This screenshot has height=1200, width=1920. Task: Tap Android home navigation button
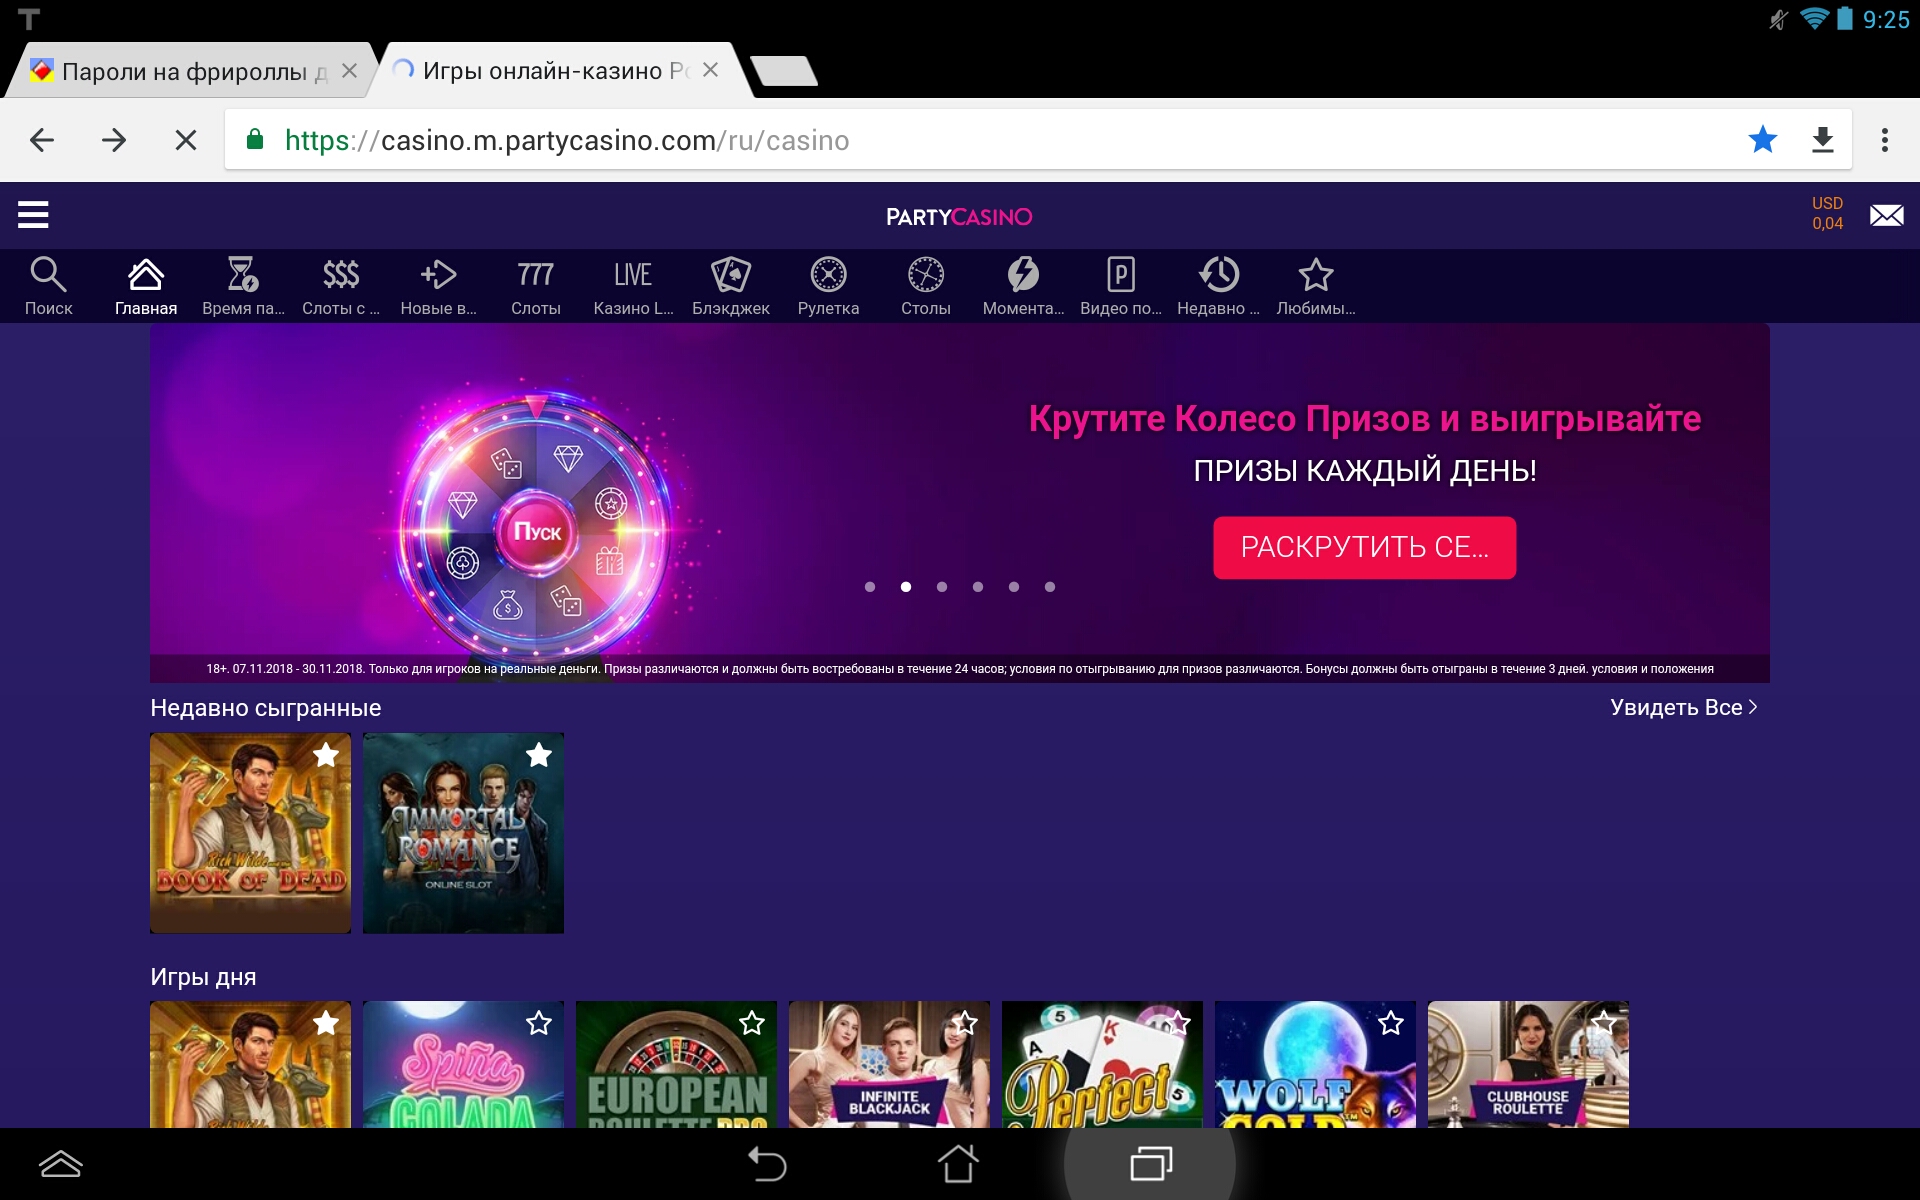click(958, 1163)
